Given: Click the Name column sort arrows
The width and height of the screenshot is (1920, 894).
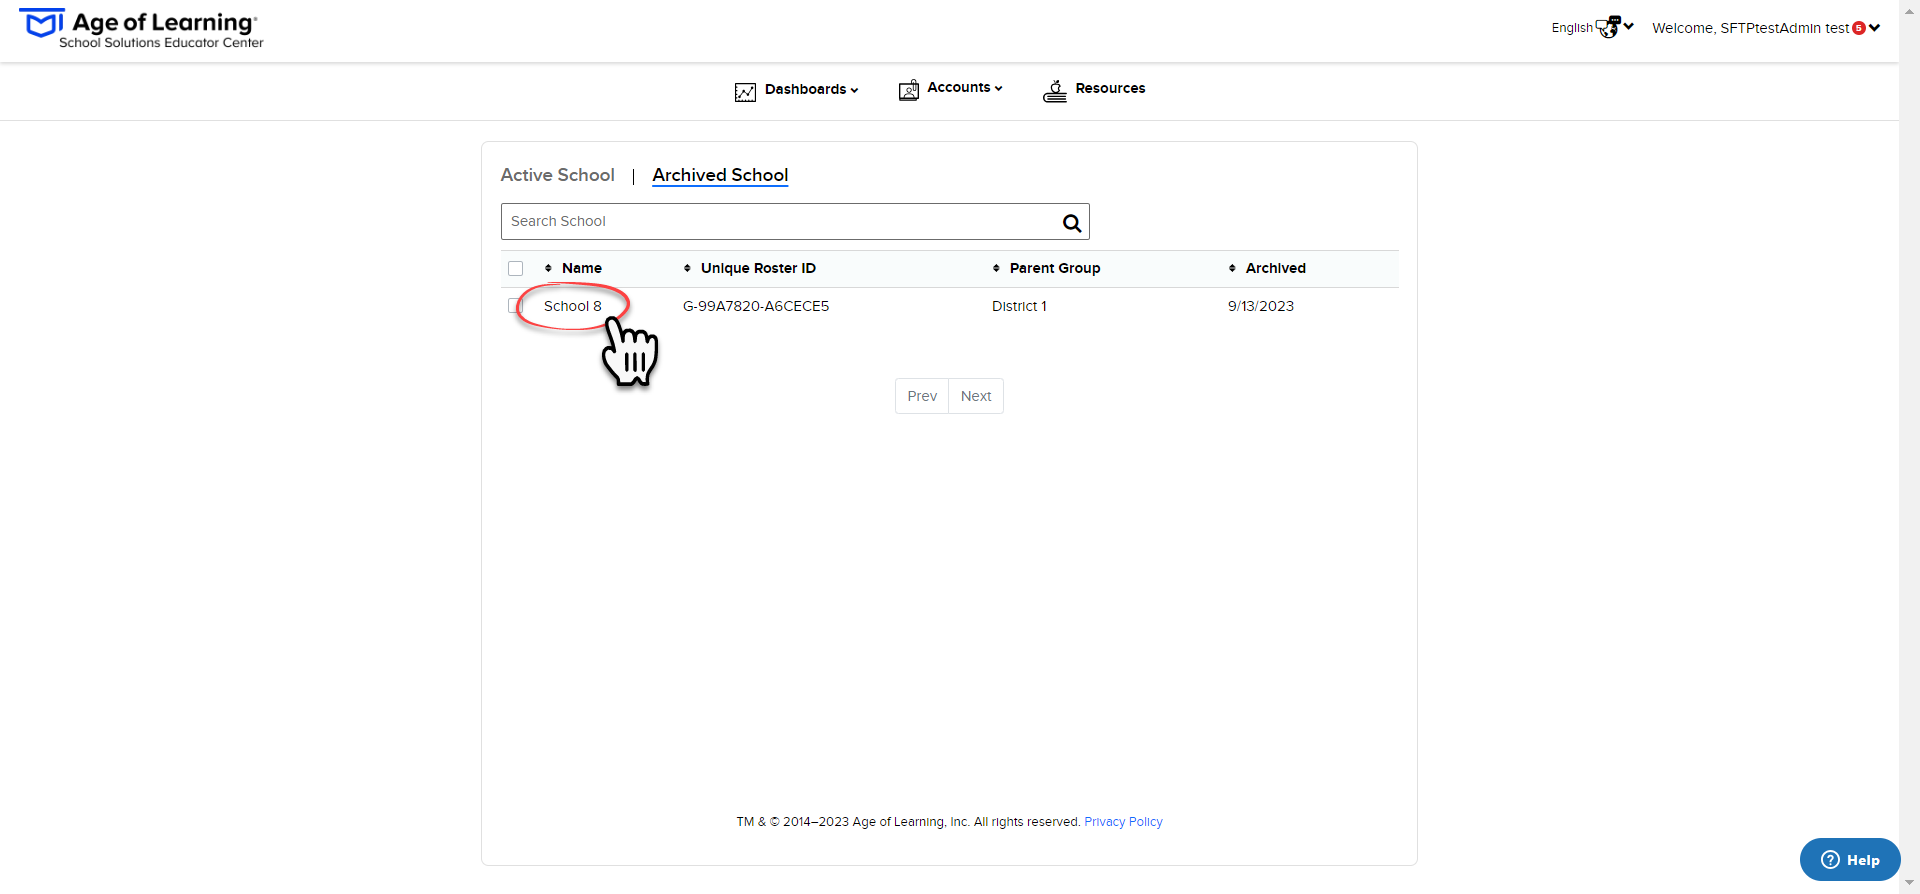Looking at the screenshot, I should [x=548, y=268].
